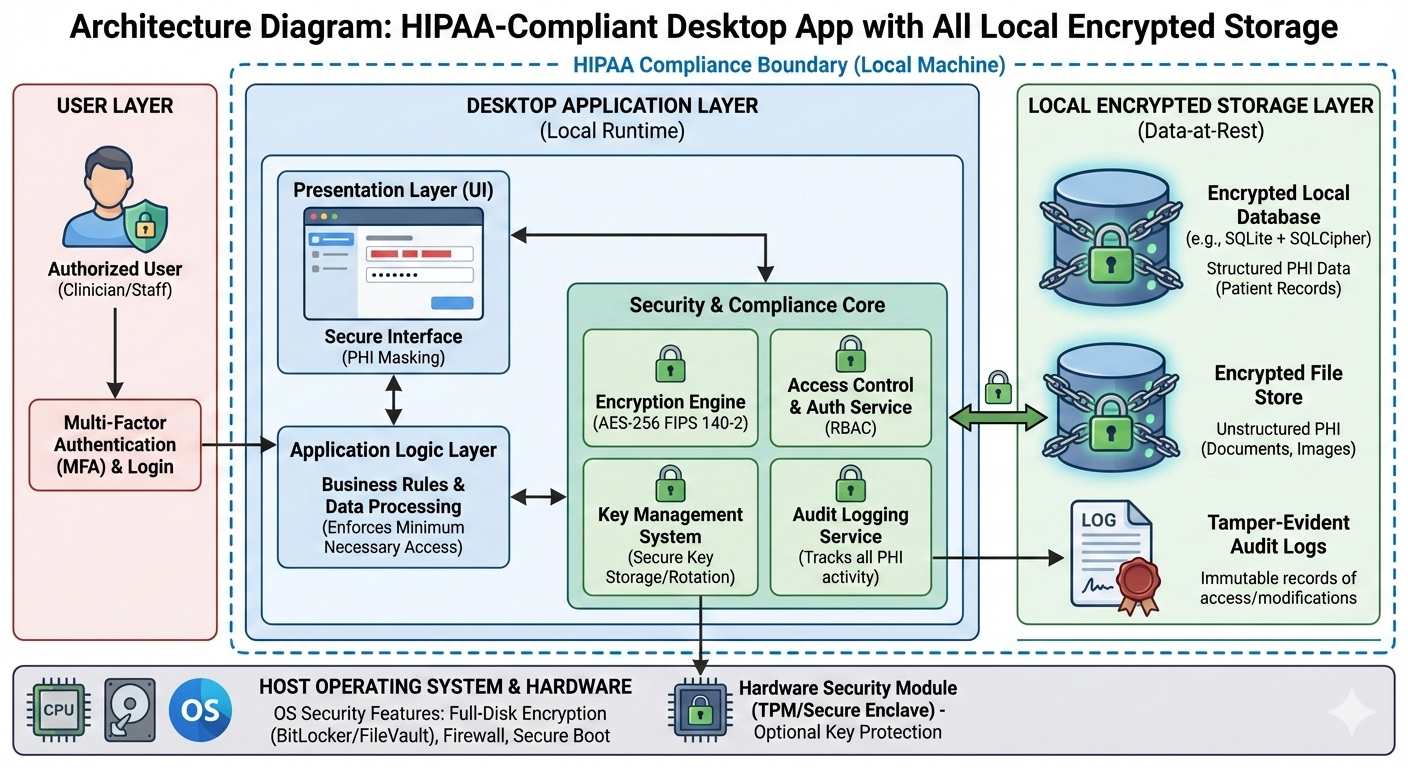The height and width of the screenshot is (768, 1408).
Task: Expand the Security & Compliance Core panel
Action: tap(758, 305)
